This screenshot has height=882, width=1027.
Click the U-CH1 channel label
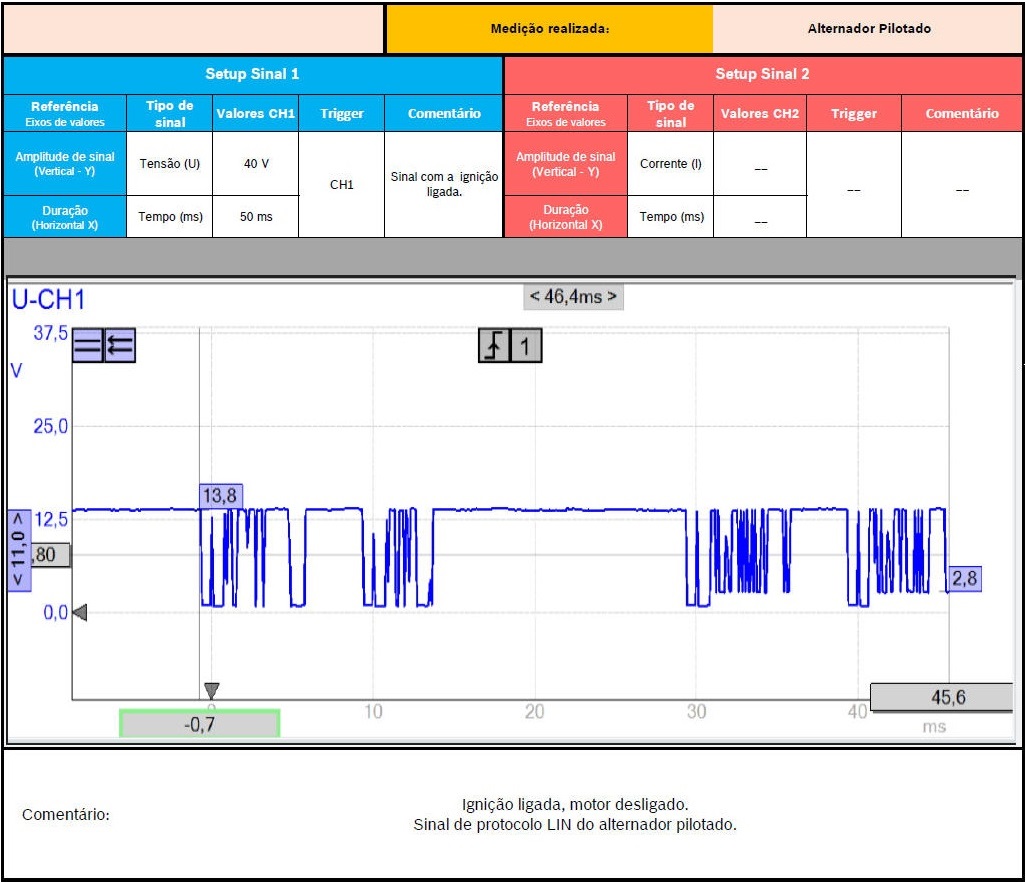click(x=48, y=300)
